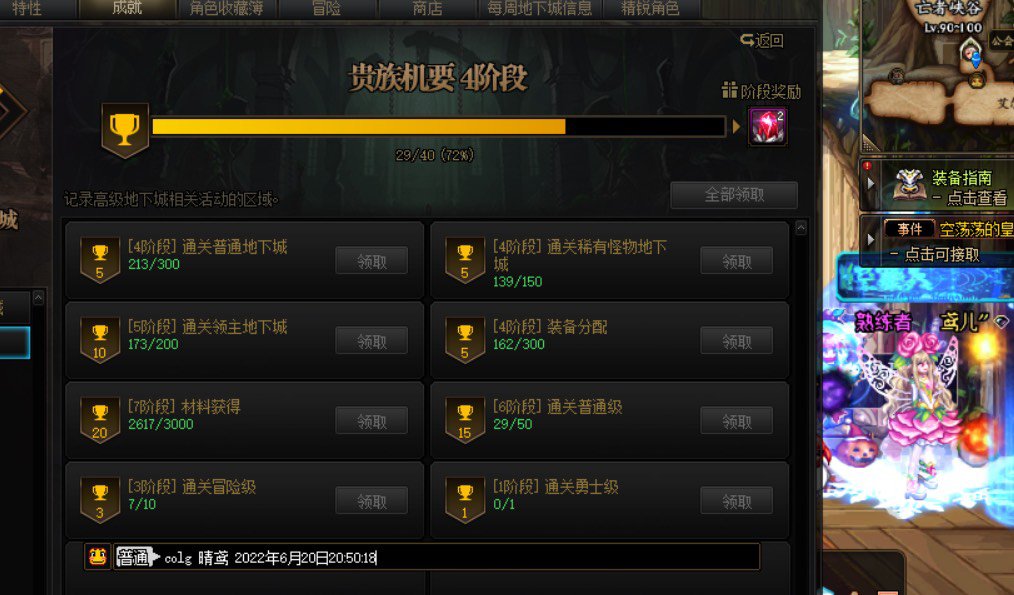
Task: Expand the 装备指南 panel arrow
Action: coord(870,184)
